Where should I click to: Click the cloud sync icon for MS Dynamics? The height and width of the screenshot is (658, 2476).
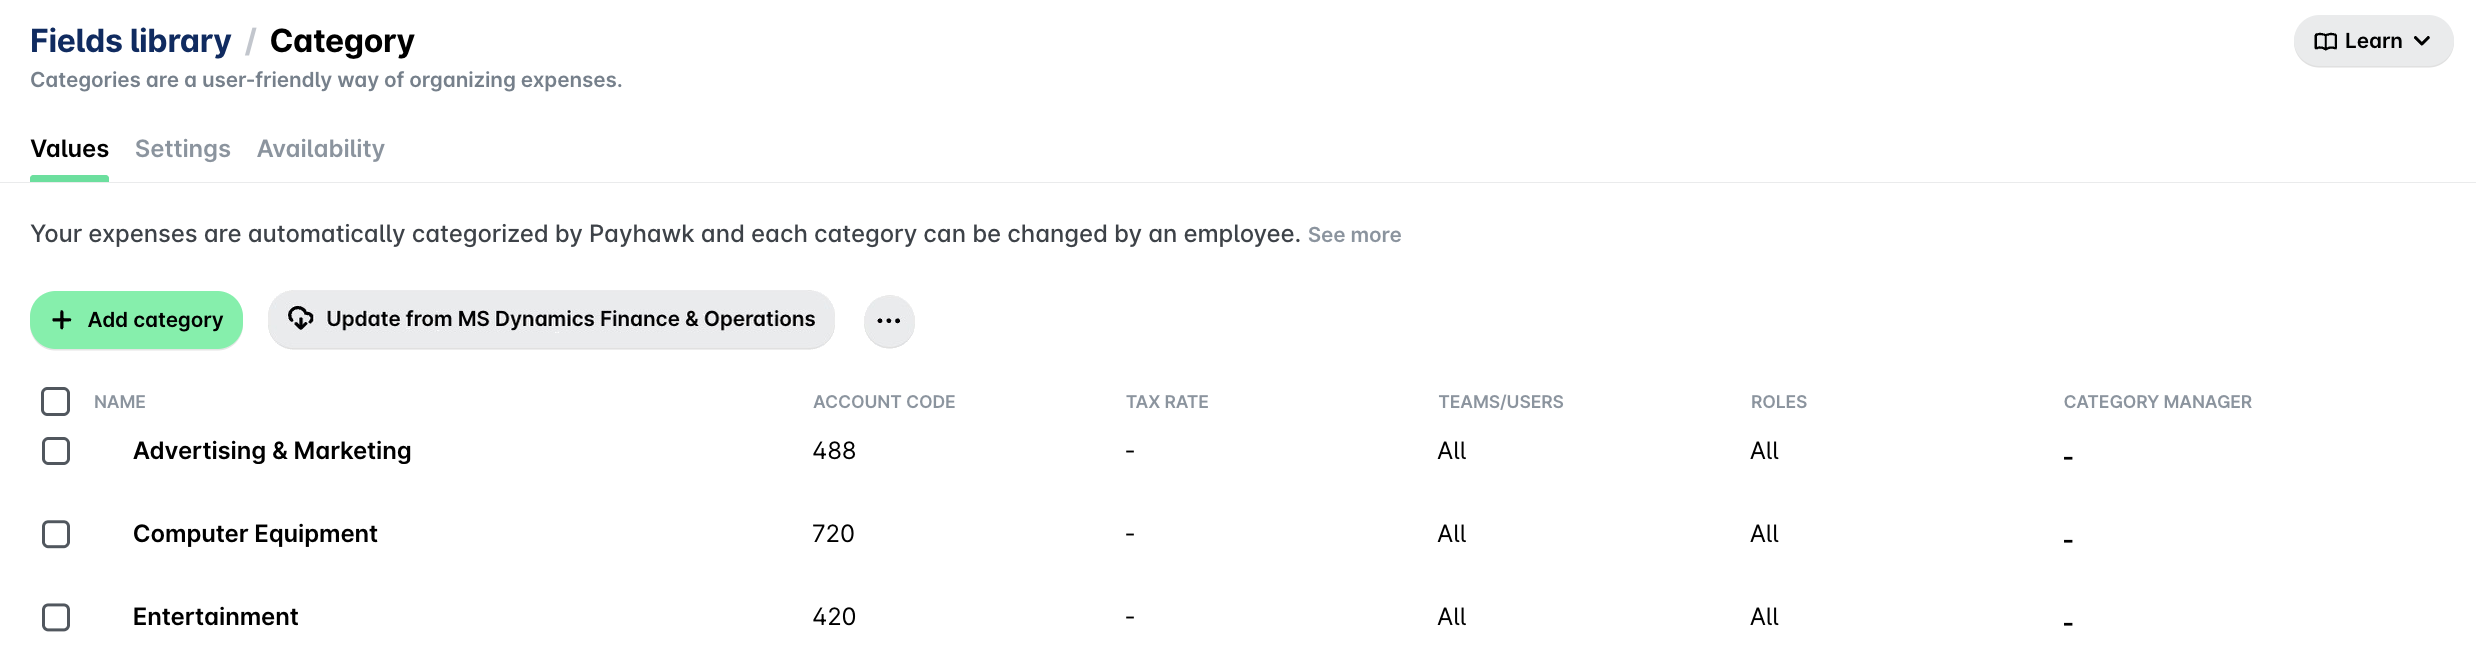[300, 319]
